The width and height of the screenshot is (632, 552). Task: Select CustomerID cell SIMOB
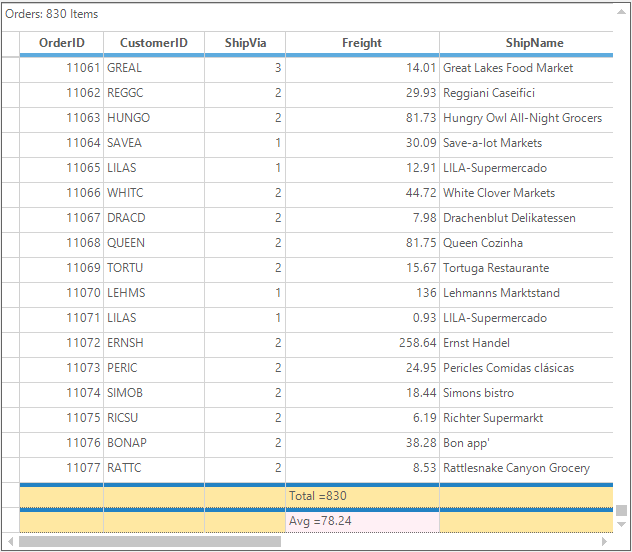click(154, 395)
